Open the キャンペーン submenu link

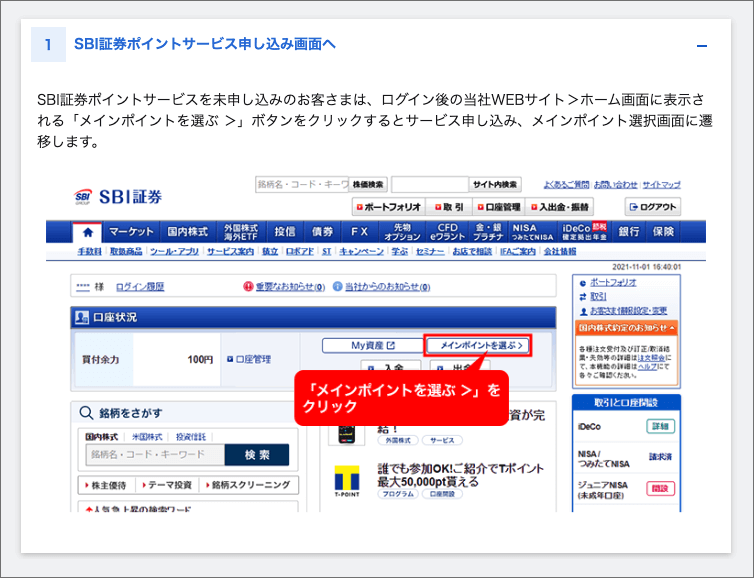coord(361,251)
